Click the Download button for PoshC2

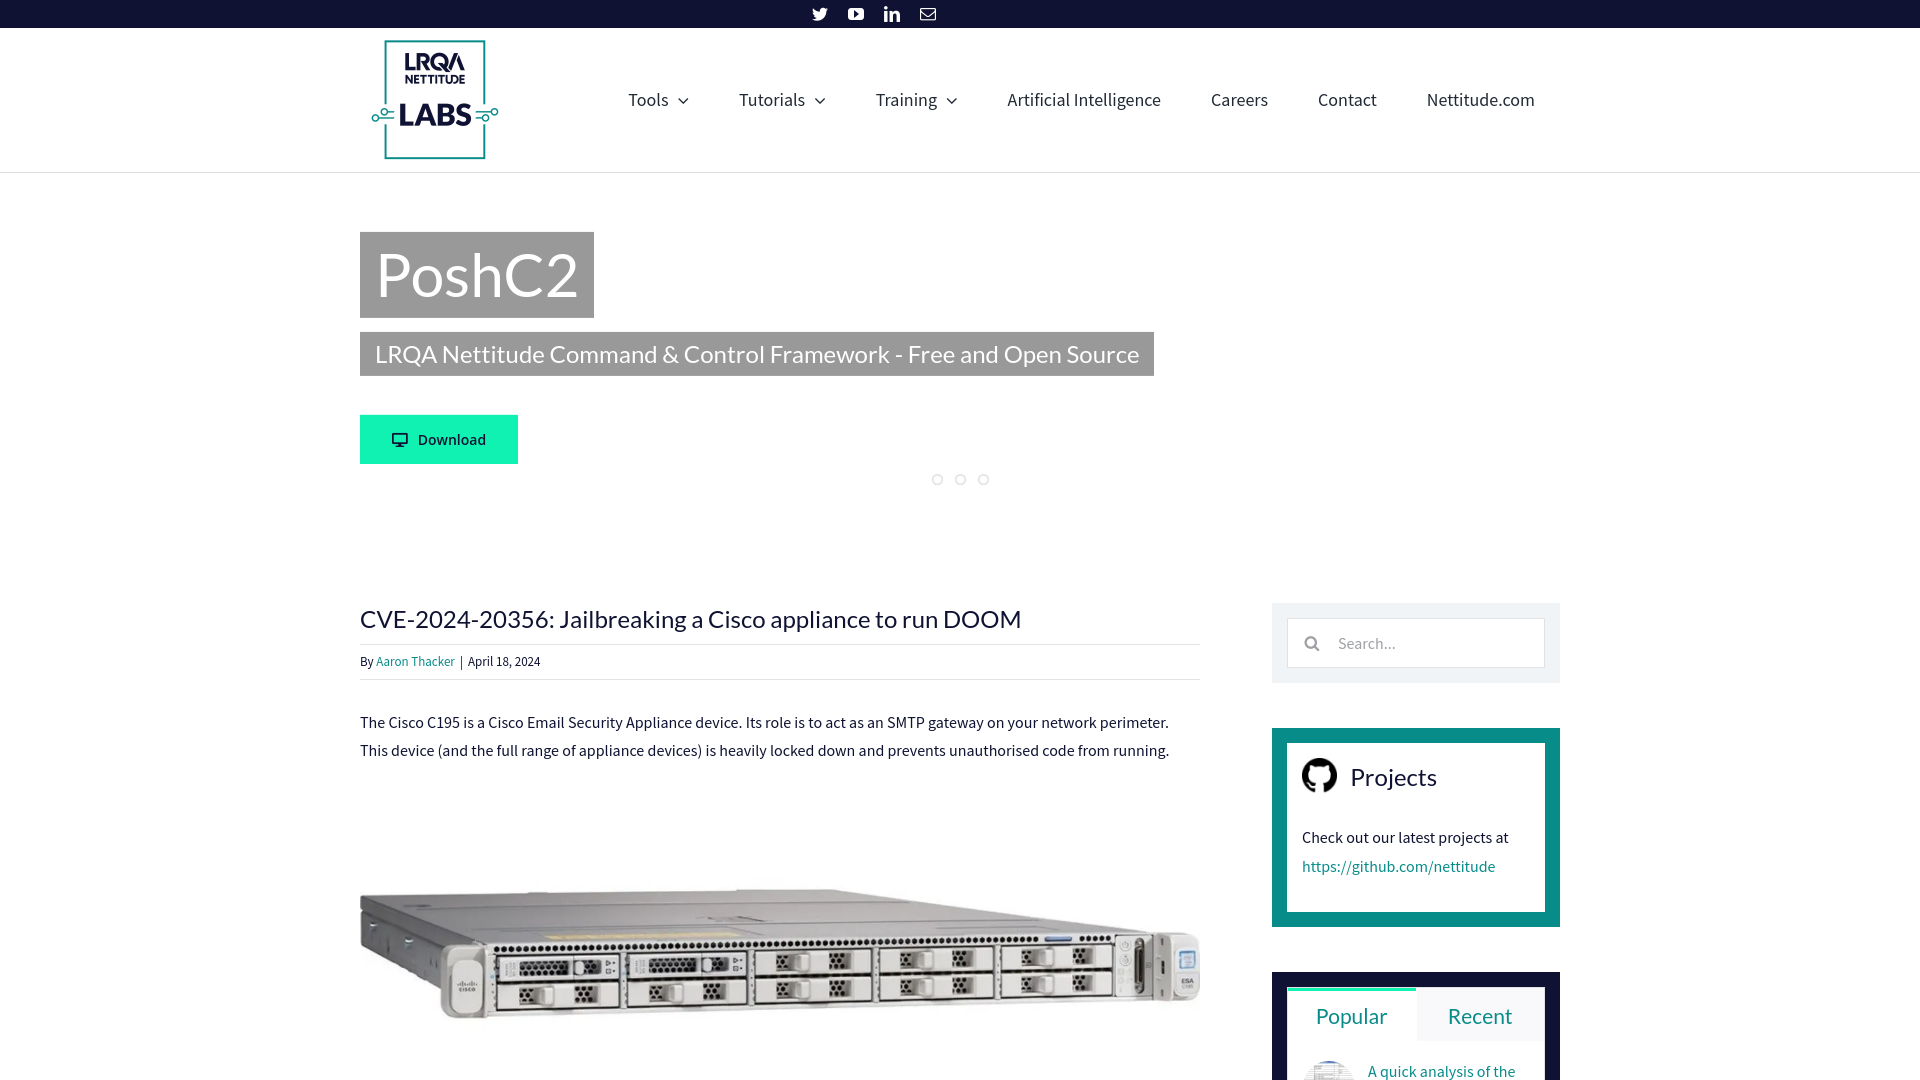[x=438, y=439]
